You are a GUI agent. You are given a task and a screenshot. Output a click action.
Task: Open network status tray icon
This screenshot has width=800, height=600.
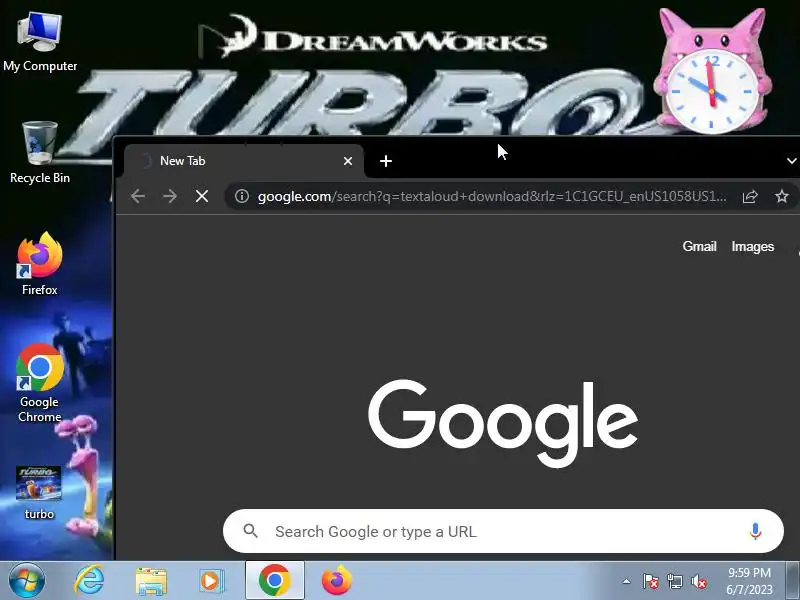(674, 581)
